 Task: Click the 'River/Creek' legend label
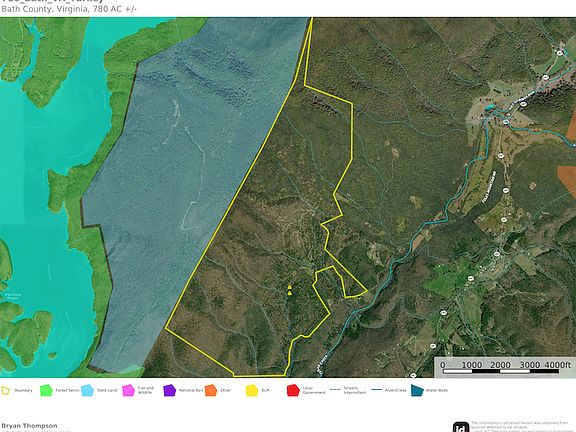396,390
